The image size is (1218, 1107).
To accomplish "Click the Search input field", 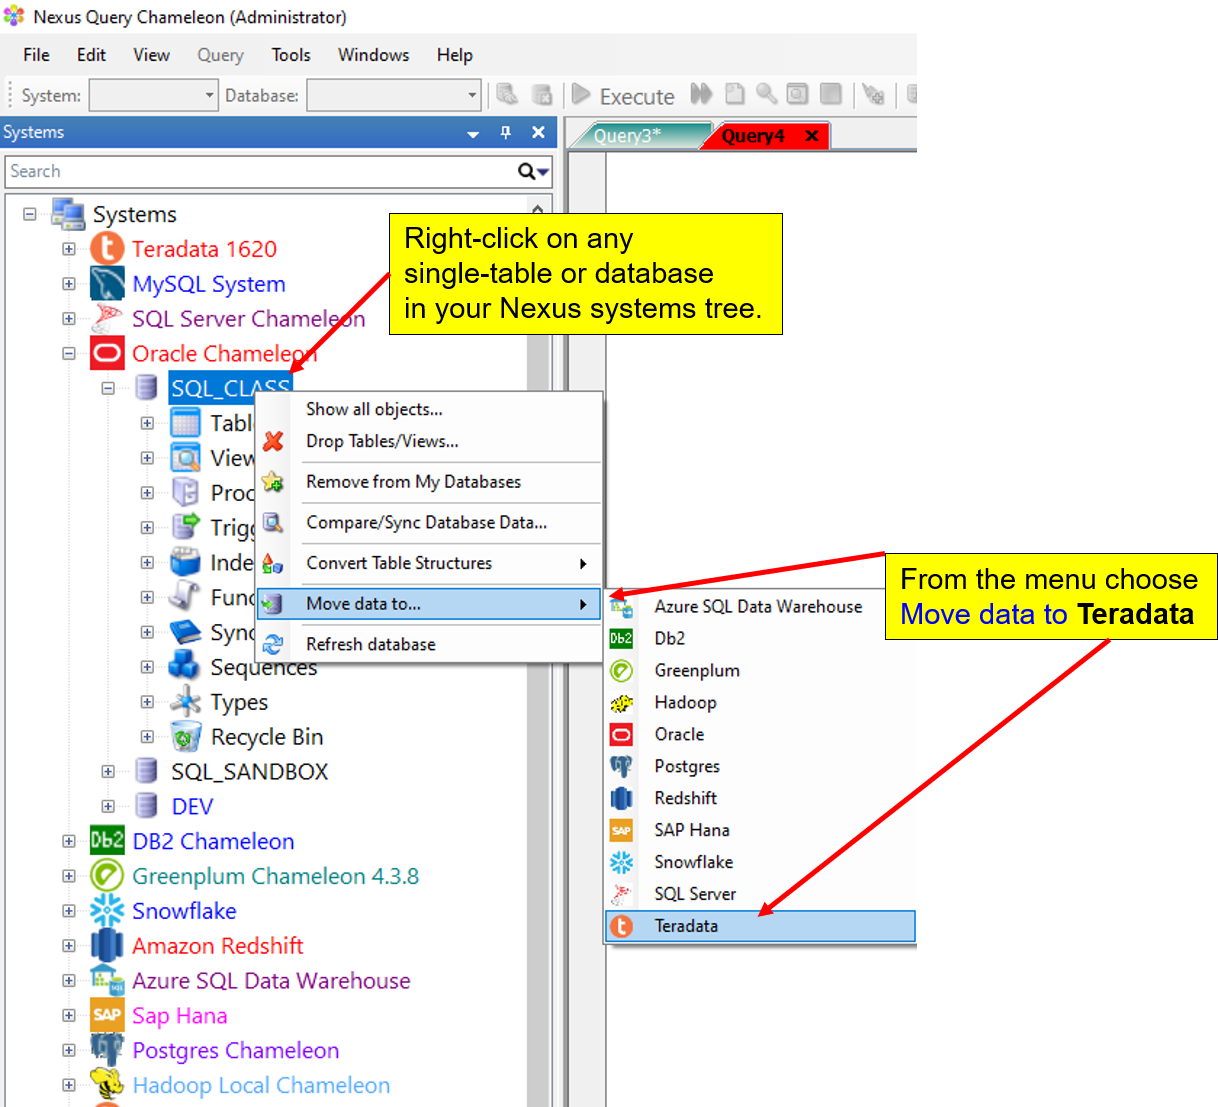I will pyautogui.click(x=260, y=172).
